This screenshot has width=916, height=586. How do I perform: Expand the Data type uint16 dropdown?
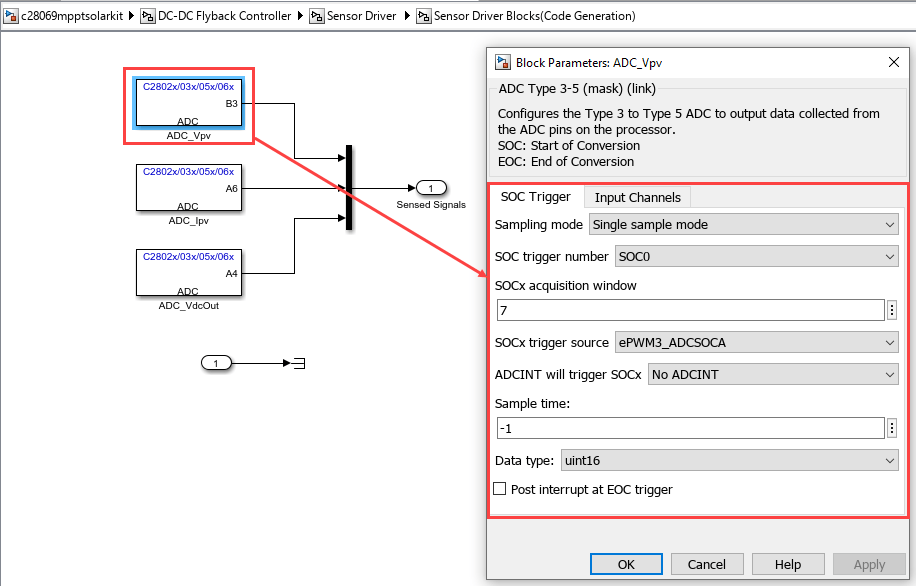click(730, 460)
